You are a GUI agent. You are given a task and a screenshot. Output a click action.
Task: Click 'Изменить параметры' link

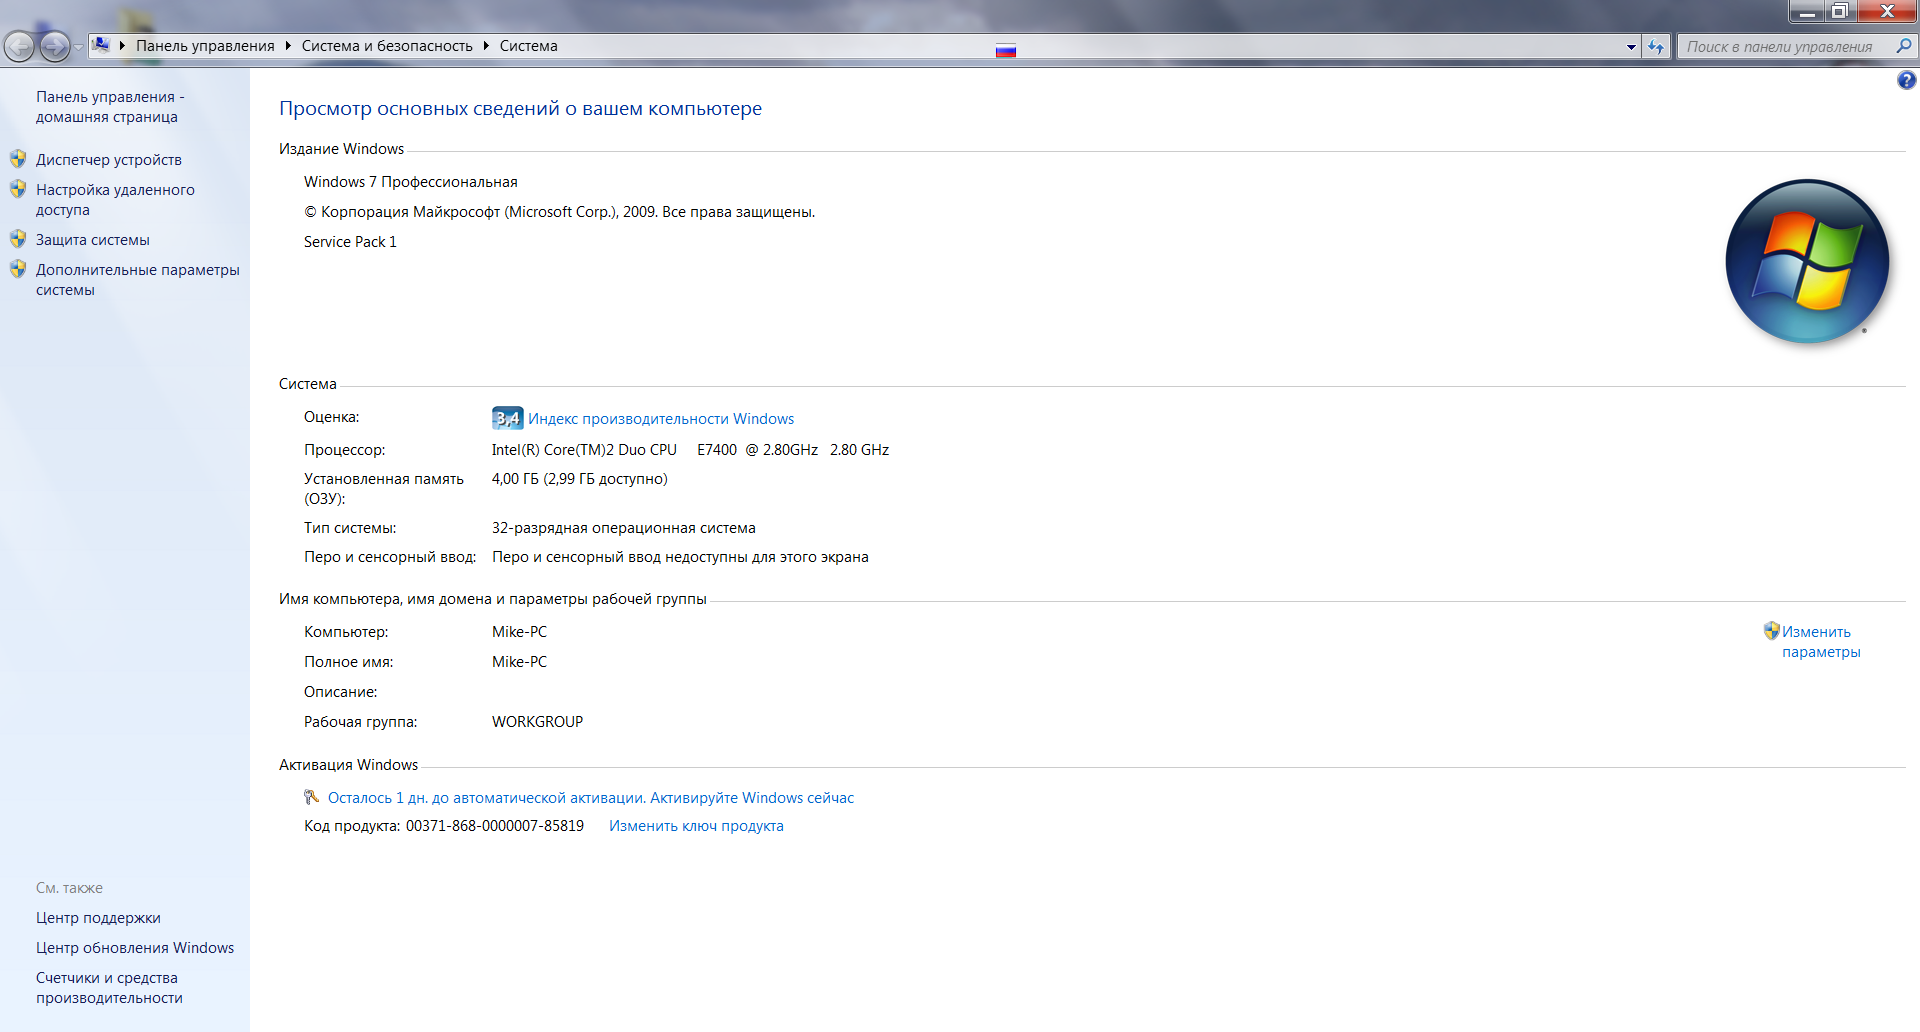tap(1821, 642)
